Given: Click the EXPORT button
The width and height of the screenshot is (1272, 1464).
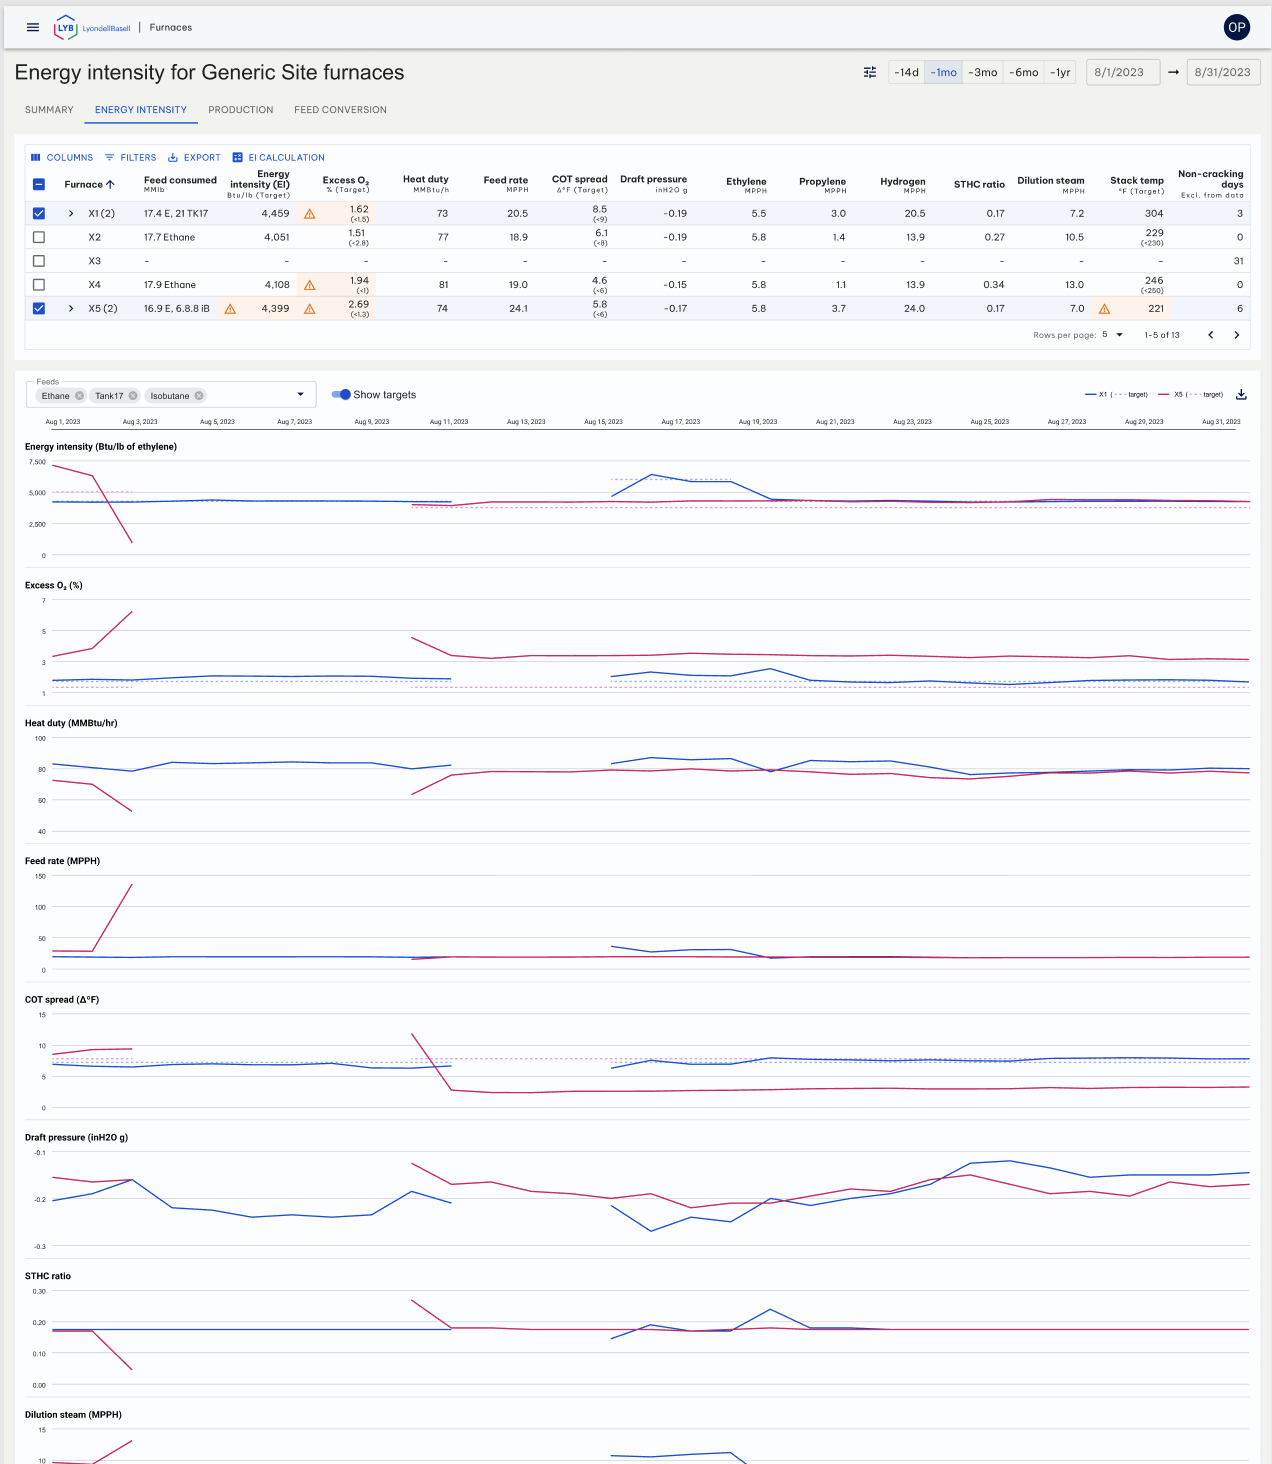Looking at the screenshot, I should [x=194, y=157].
